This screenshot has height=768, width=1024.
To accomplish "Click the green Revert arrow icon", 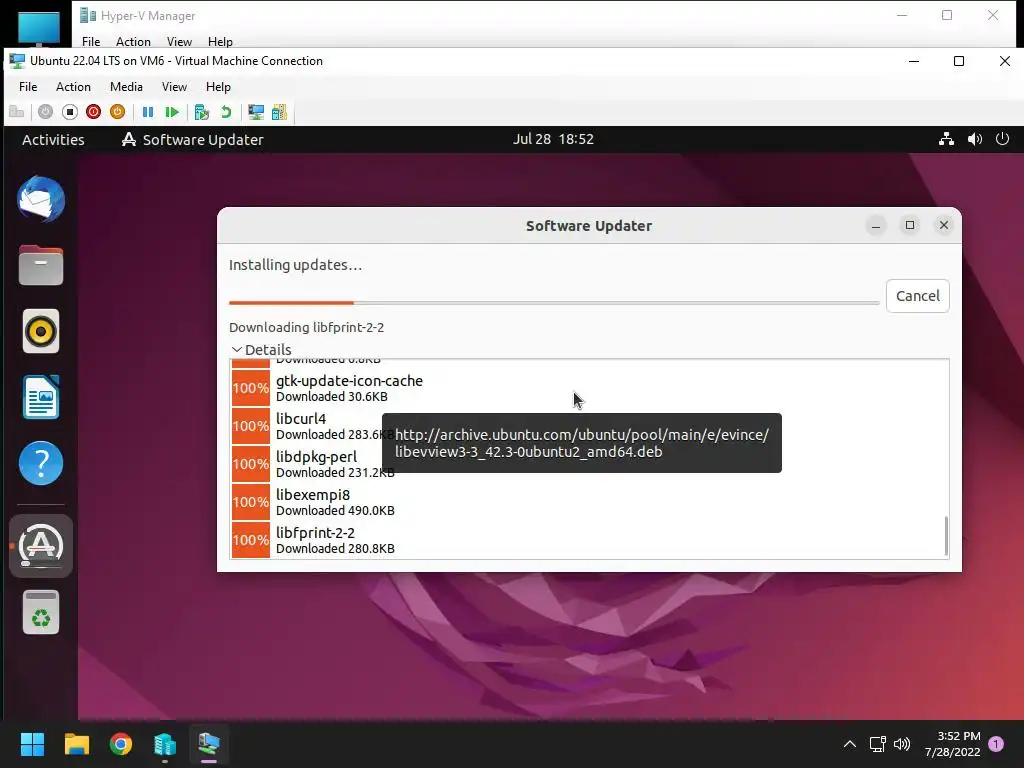I will (x=226, y=112).
